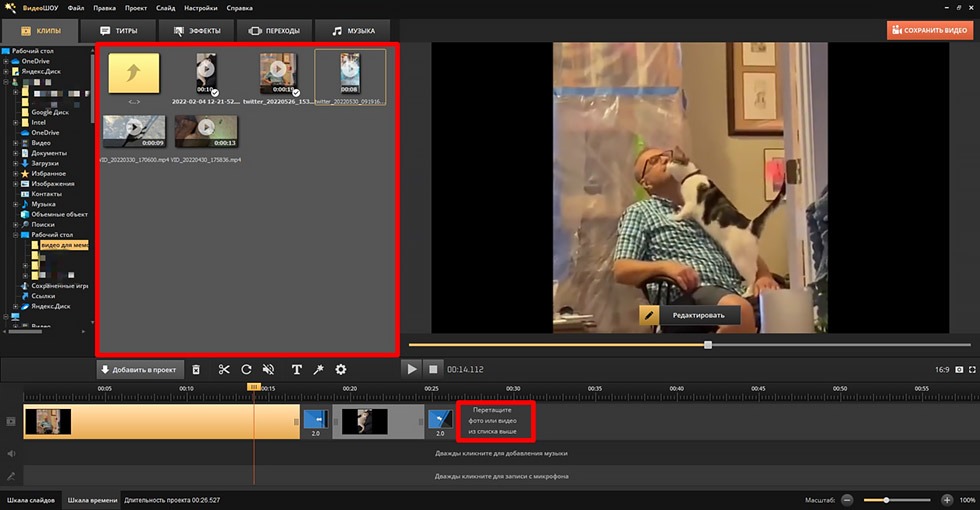Select clip 2022-02-04 12-21-52 thumbnail
The image size is (980, 510).
[206, 74]
